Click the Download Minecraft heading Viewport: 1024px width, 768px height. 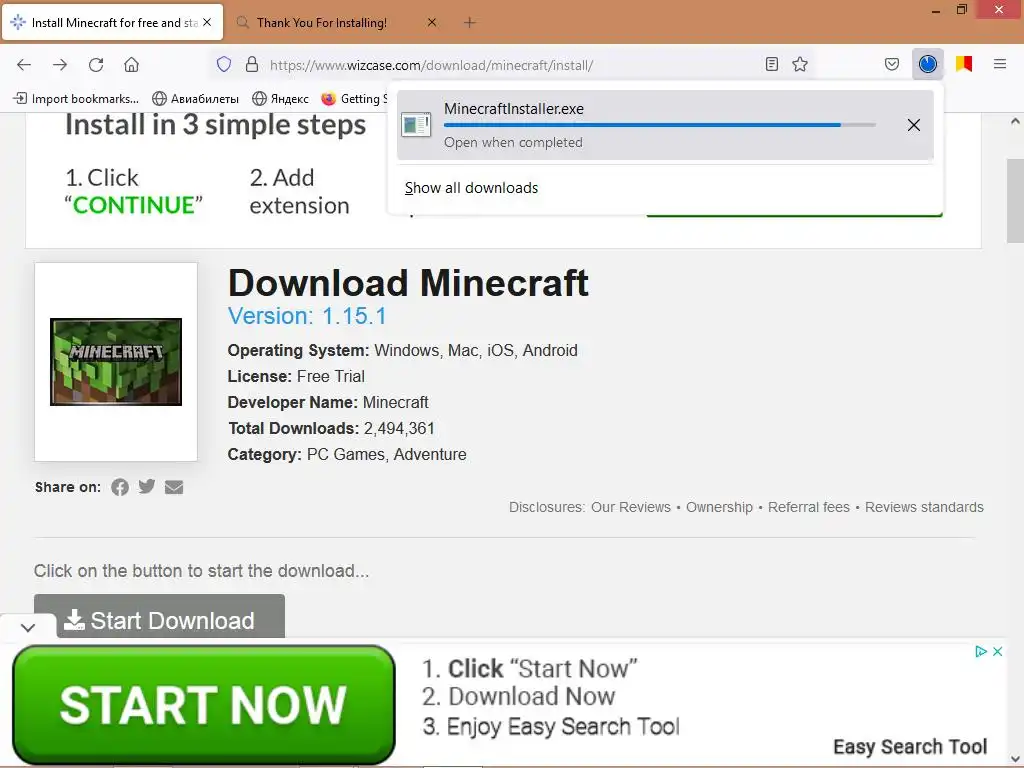[408, 283]
